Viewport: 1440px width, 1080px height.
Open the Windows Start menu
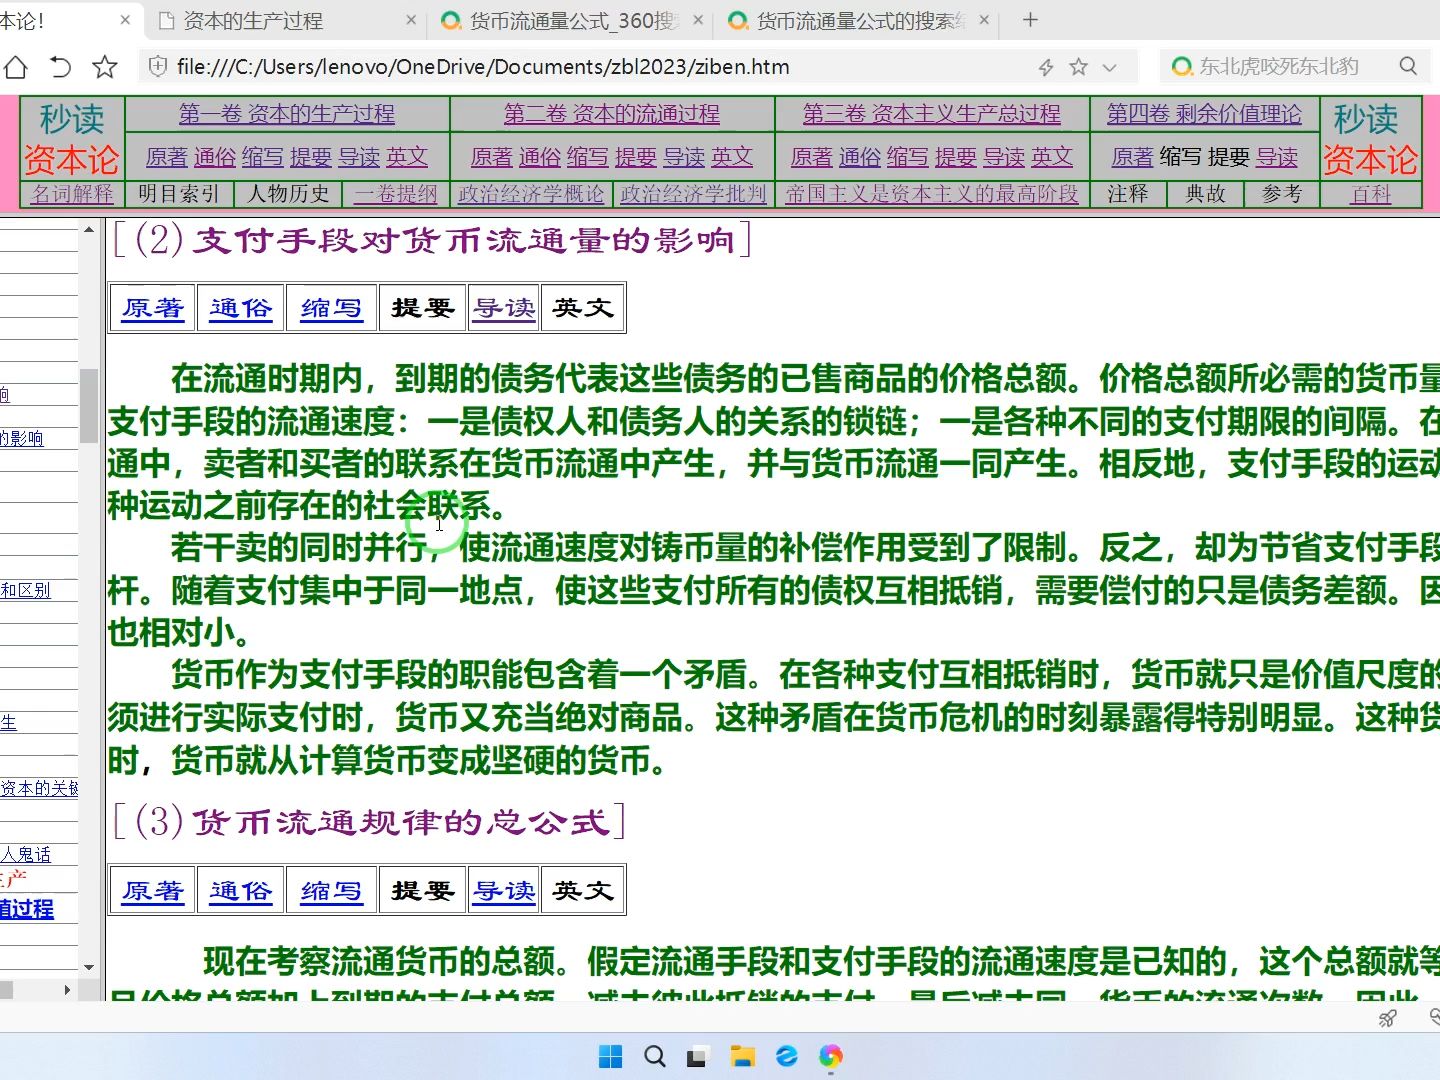(610, 1056)
